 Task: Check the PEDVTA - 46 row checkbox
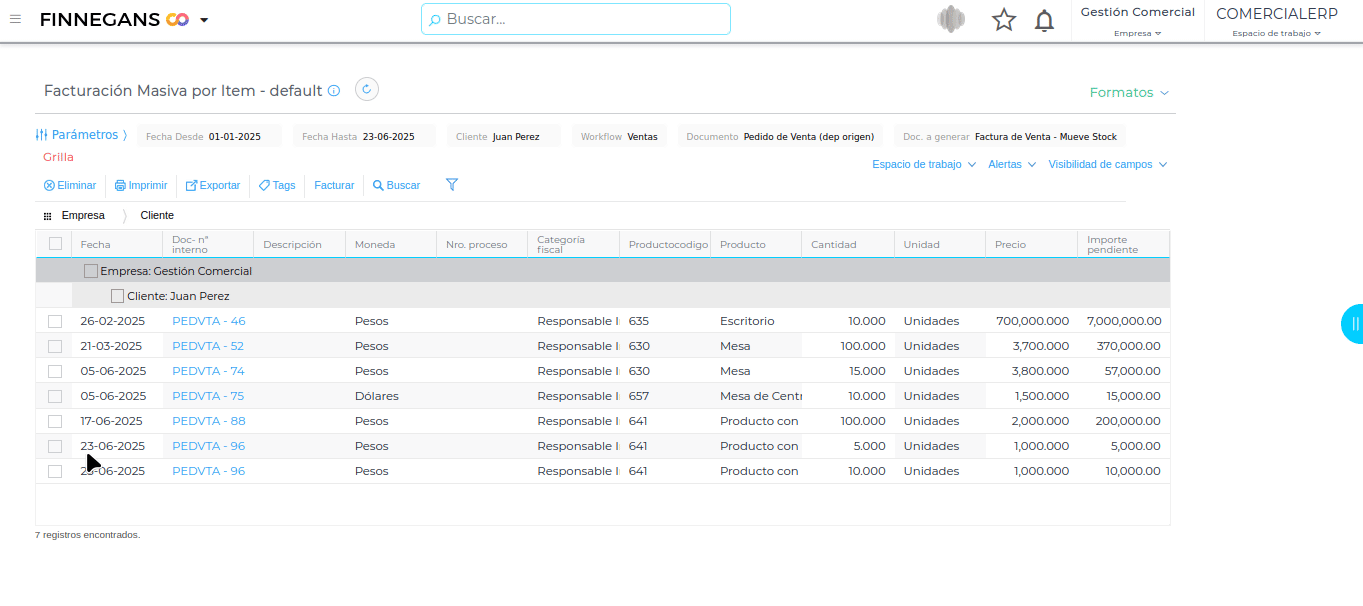[55, 321]
